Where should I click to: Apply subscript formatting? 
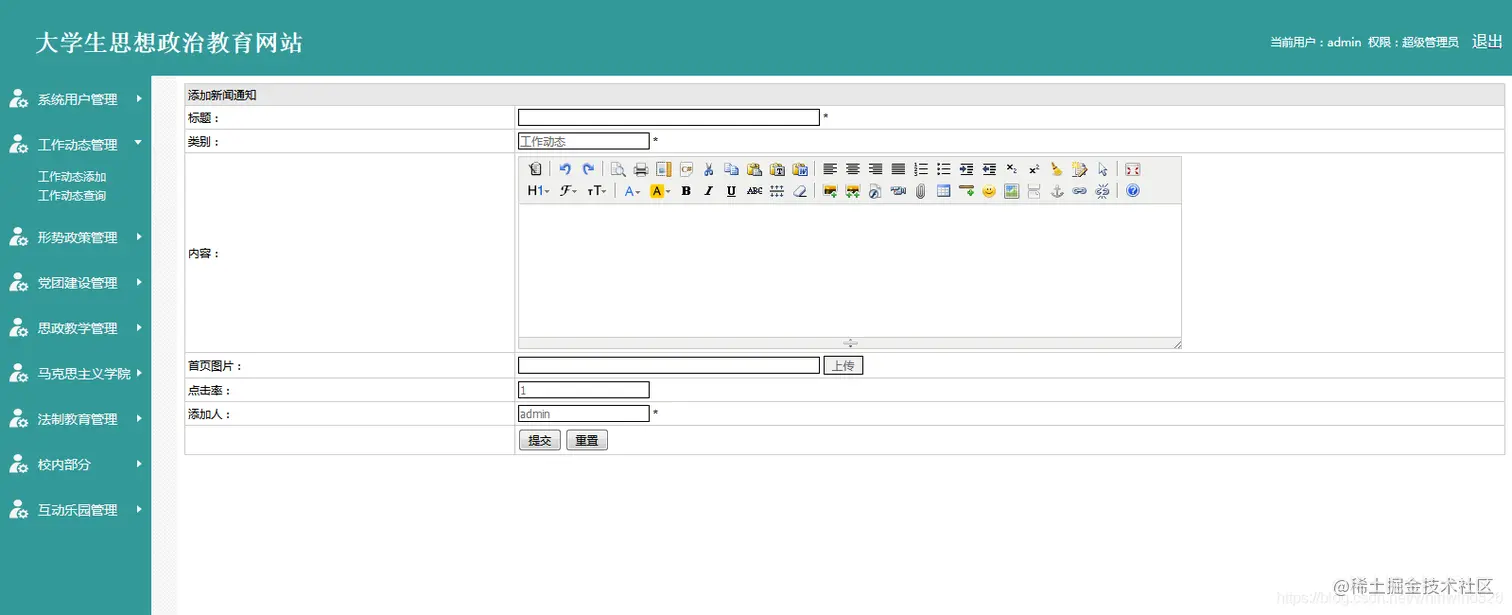pyautogui.click(x=1012, y=169)
